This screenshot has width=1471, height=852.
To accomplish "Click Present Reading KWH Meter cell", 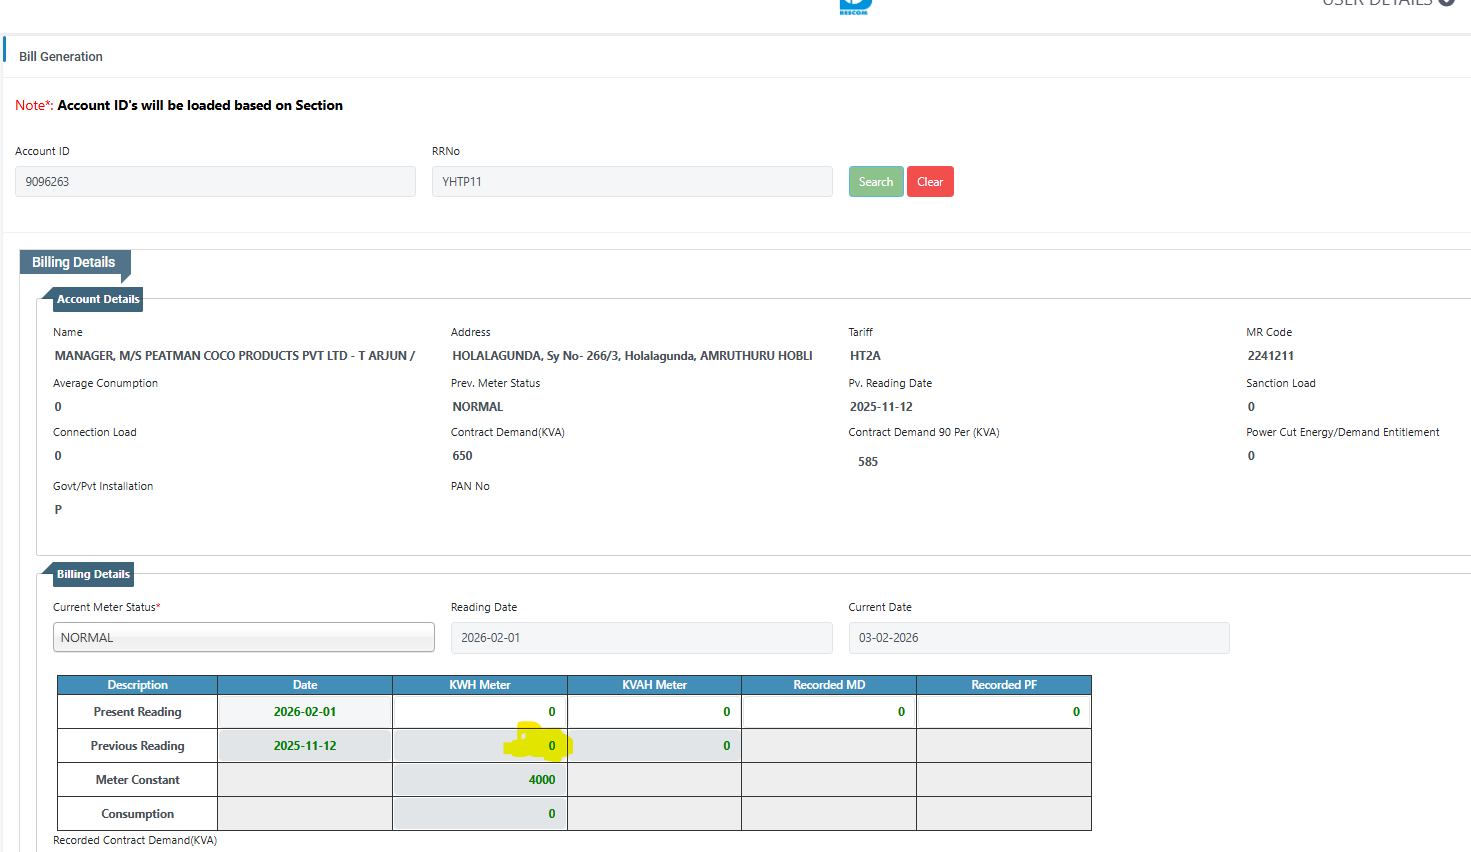I will click(x=480, y=712).
